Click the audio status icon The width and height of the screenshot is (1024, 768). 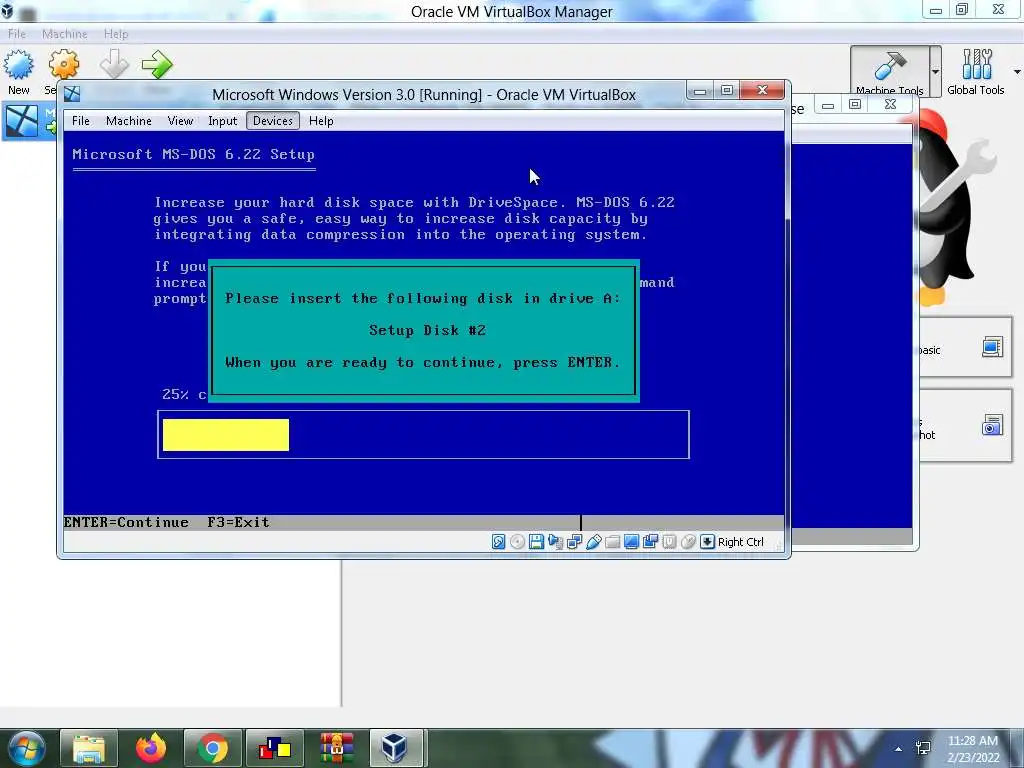coord(555,541)
